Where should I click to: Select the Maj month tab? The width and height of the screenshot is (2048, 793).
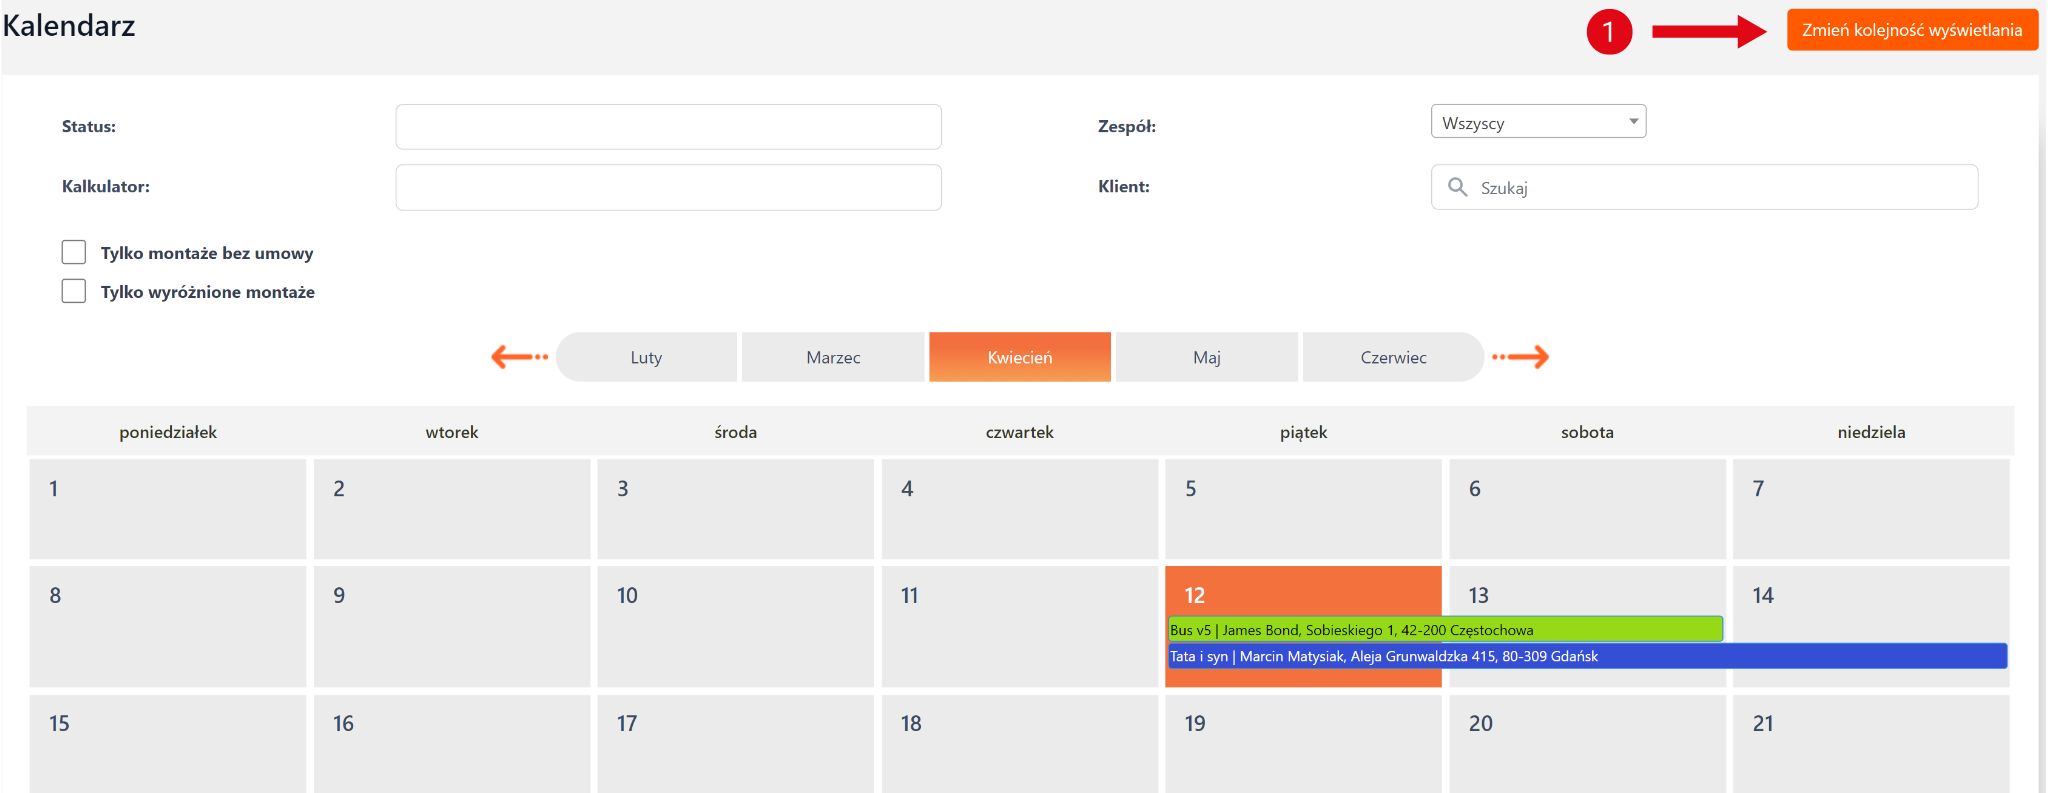coord(1206,357)
